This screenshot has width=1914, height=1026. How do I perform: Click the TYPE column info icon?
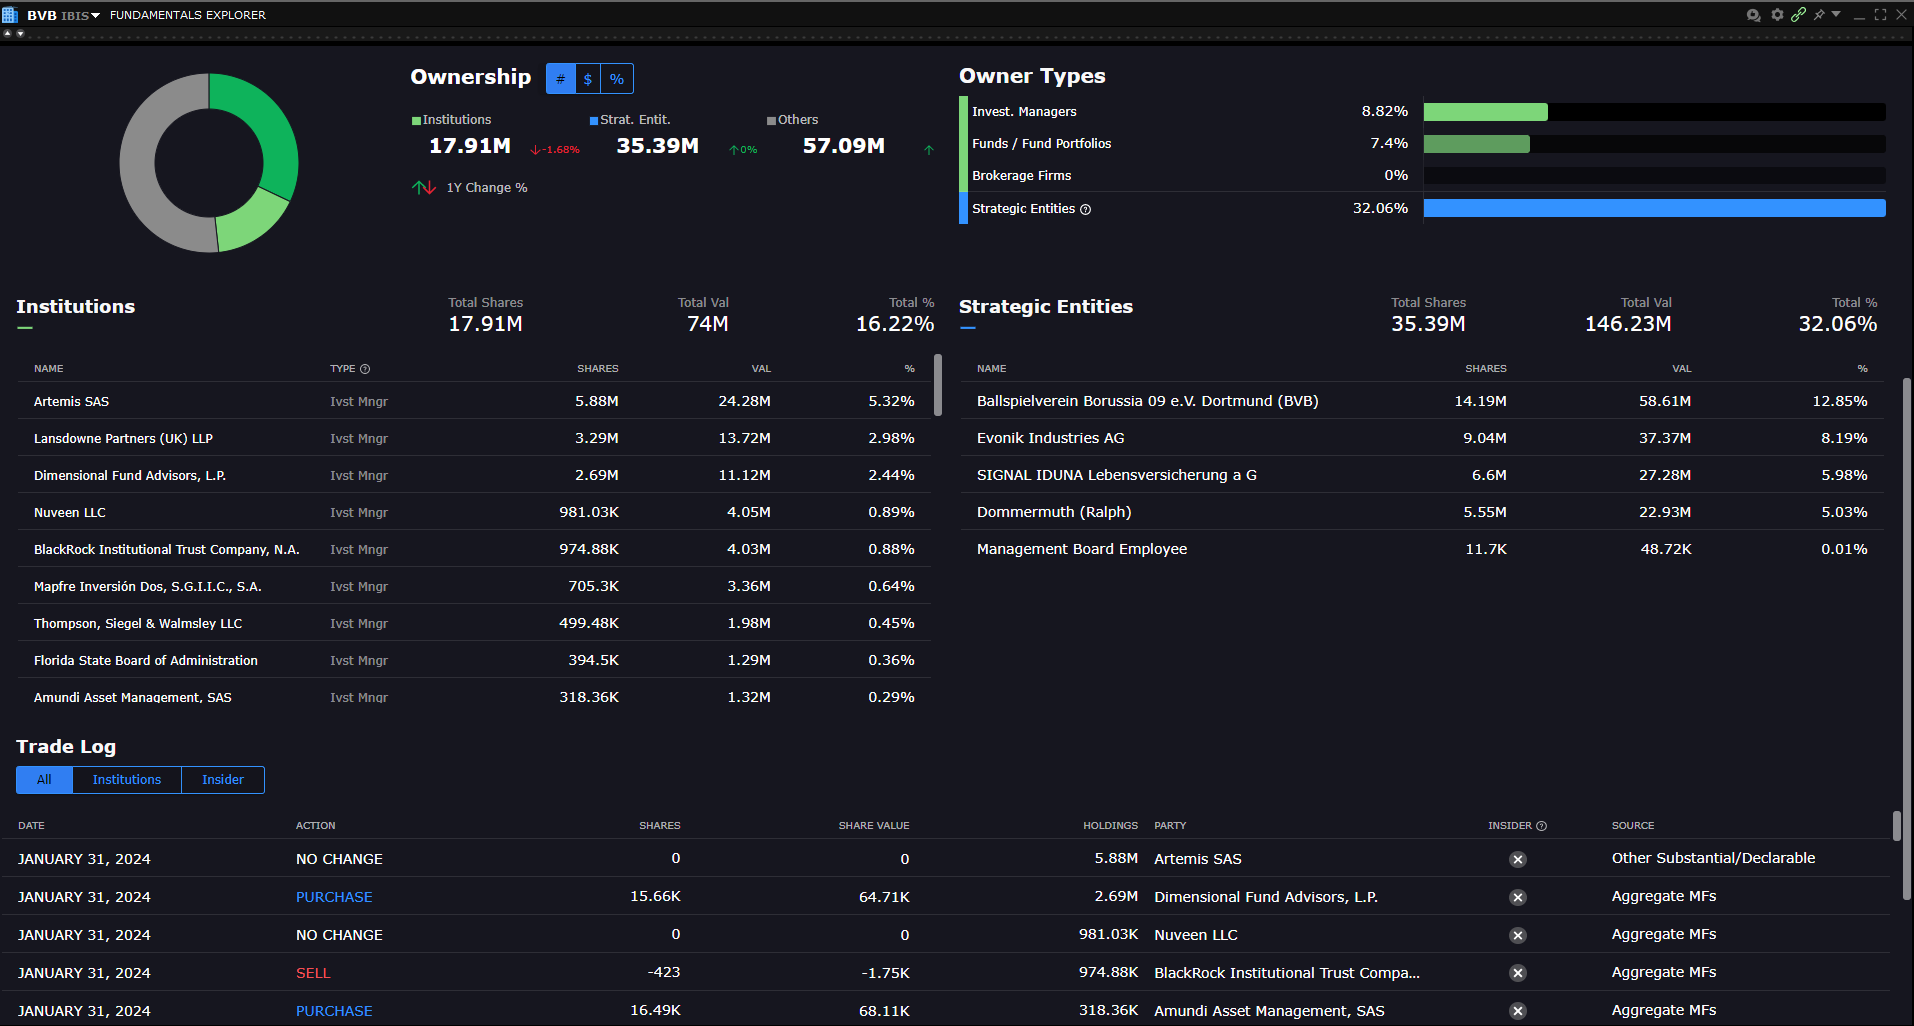click(365, 369)
